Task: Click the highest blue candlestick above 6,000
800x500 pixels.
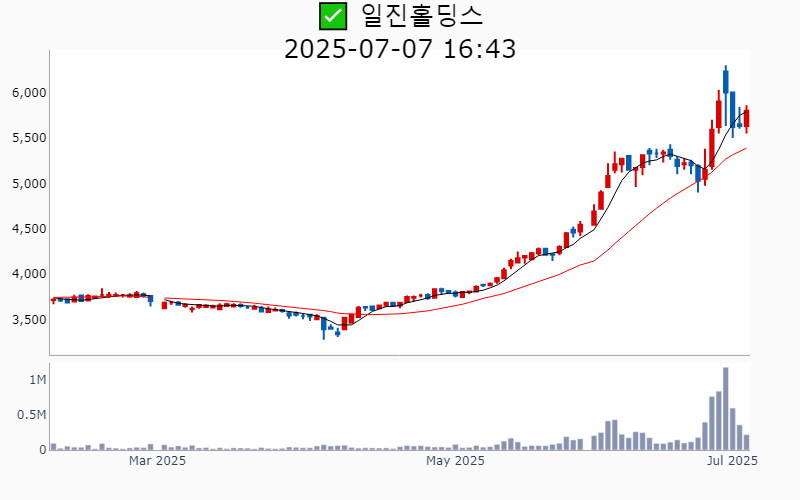Action: pyautogui.click(x=726, y=95)
